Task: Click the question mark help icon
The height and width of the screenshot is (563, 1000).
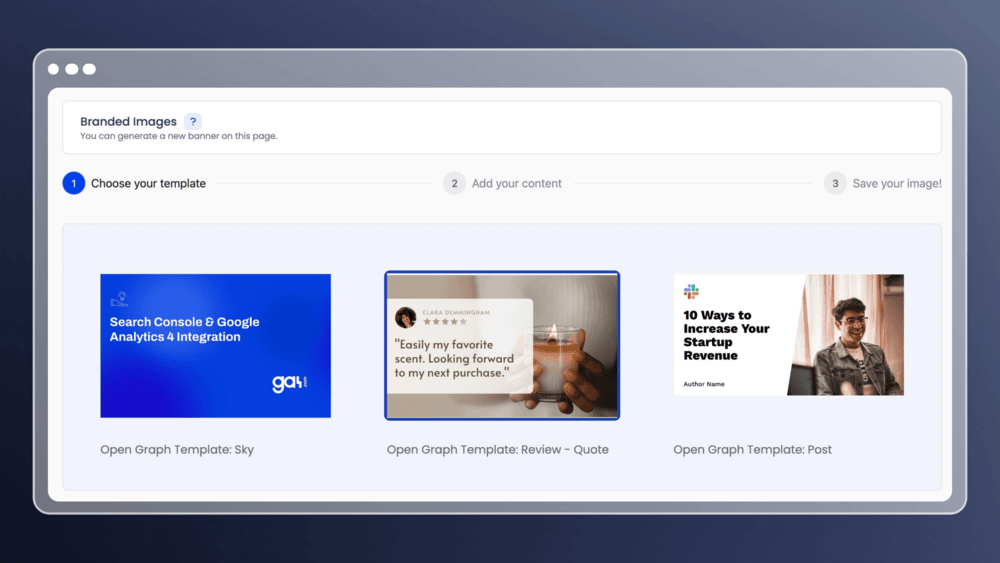Action: pos(193,121)
